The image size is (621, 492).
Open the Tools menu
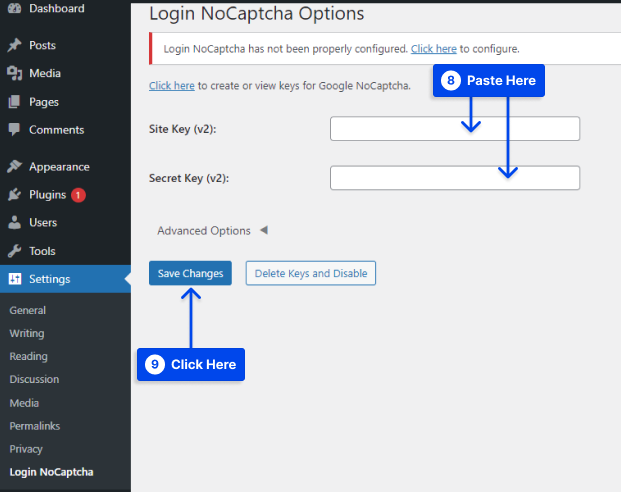[42, 251]
